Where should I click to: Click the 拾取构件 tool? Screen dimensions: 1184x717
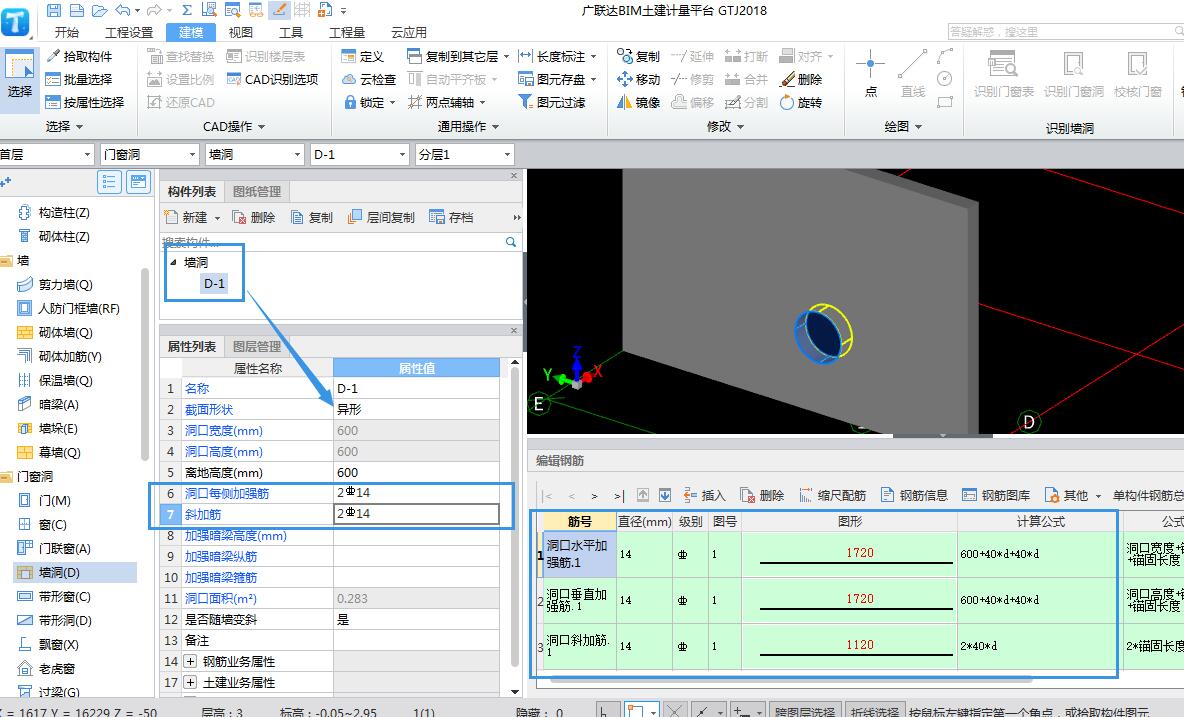tap(79, 57)
